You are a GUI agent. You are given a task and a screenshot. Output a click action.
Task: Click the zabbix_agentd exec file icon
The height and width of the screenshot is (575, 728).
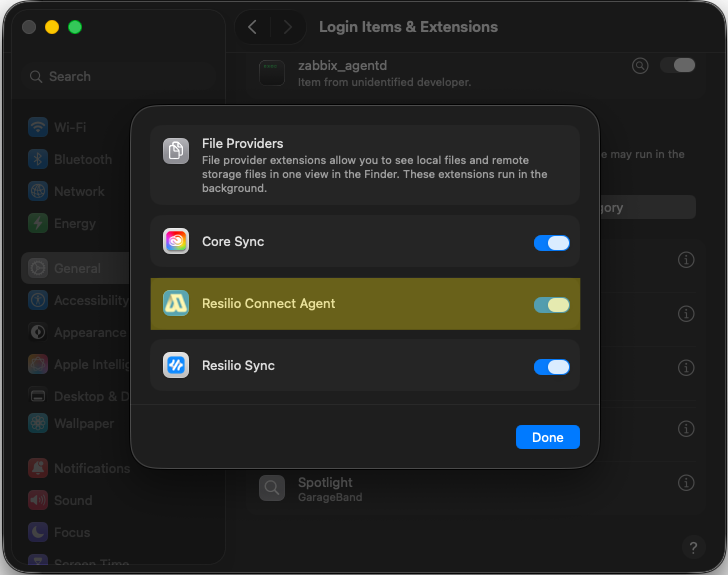(x=272, y=73)
